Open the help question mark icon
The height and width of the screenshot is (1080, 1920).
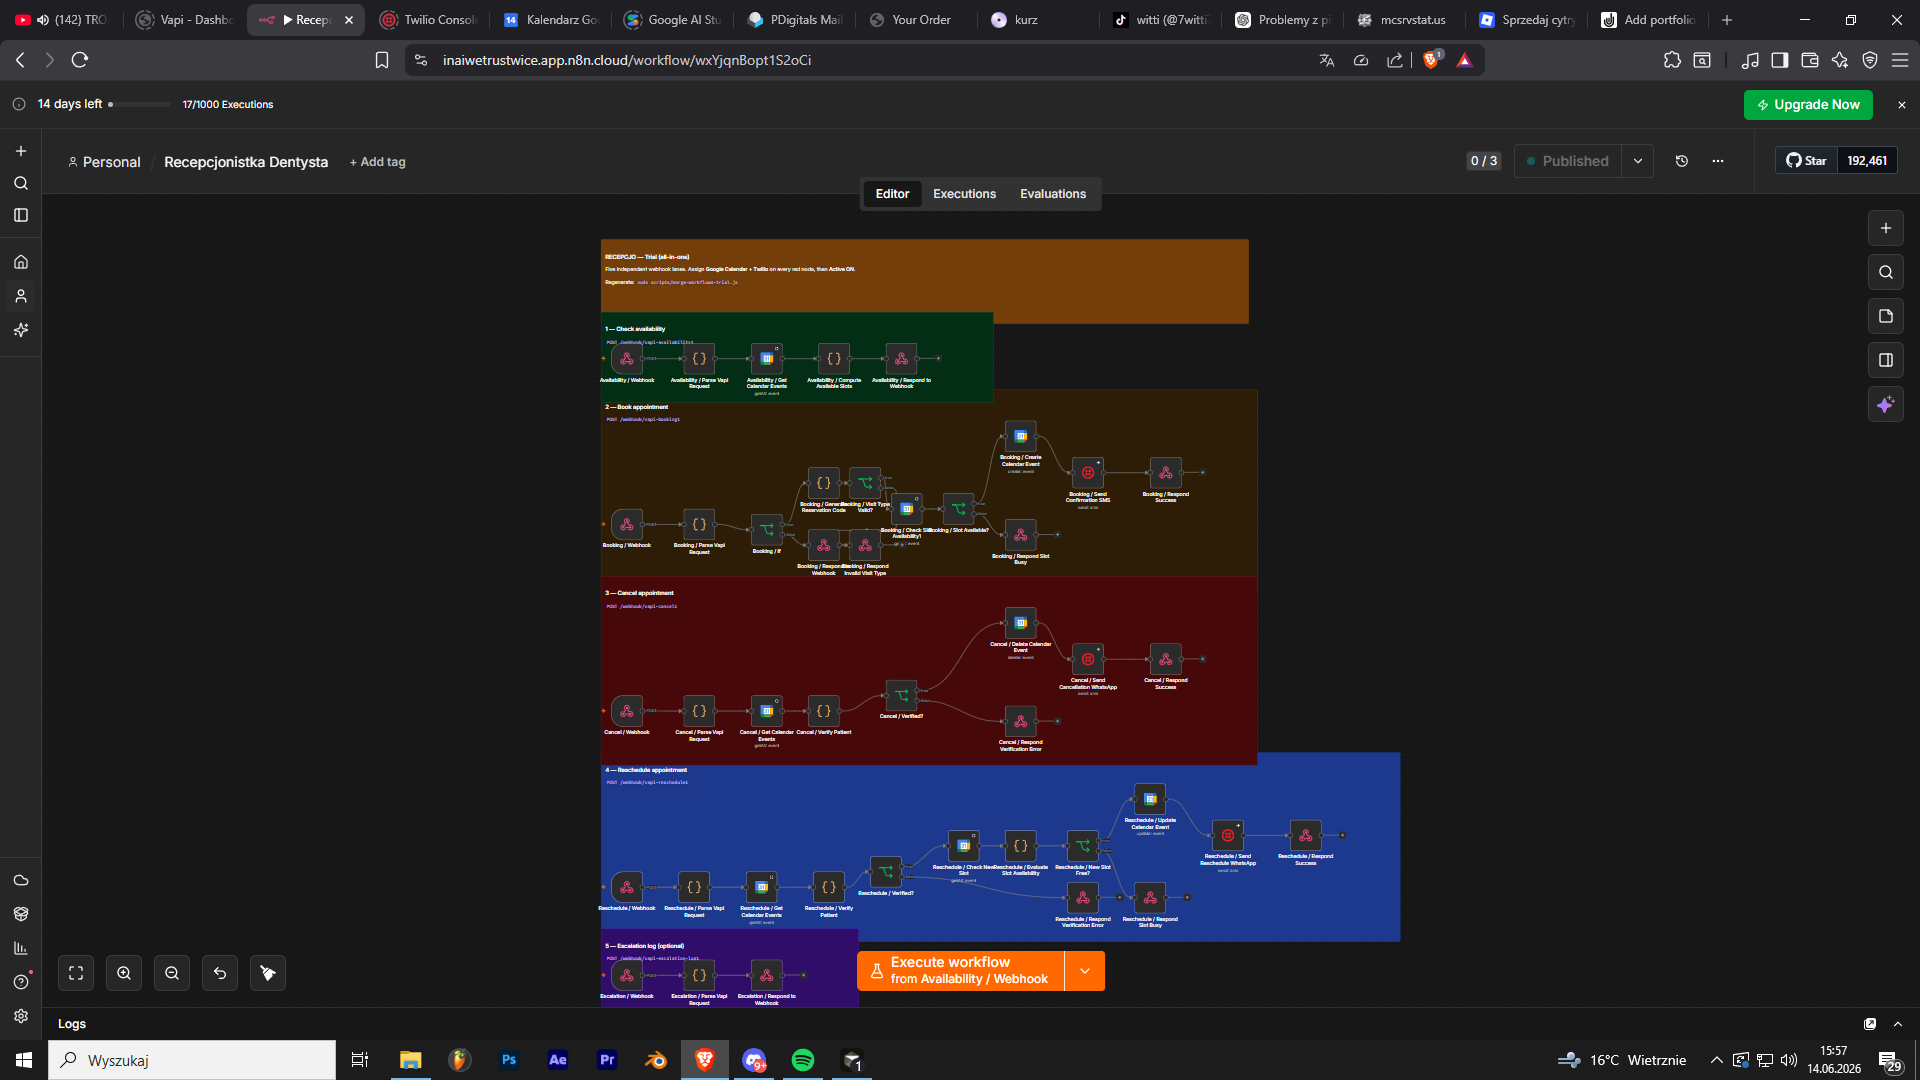point(21,982)
